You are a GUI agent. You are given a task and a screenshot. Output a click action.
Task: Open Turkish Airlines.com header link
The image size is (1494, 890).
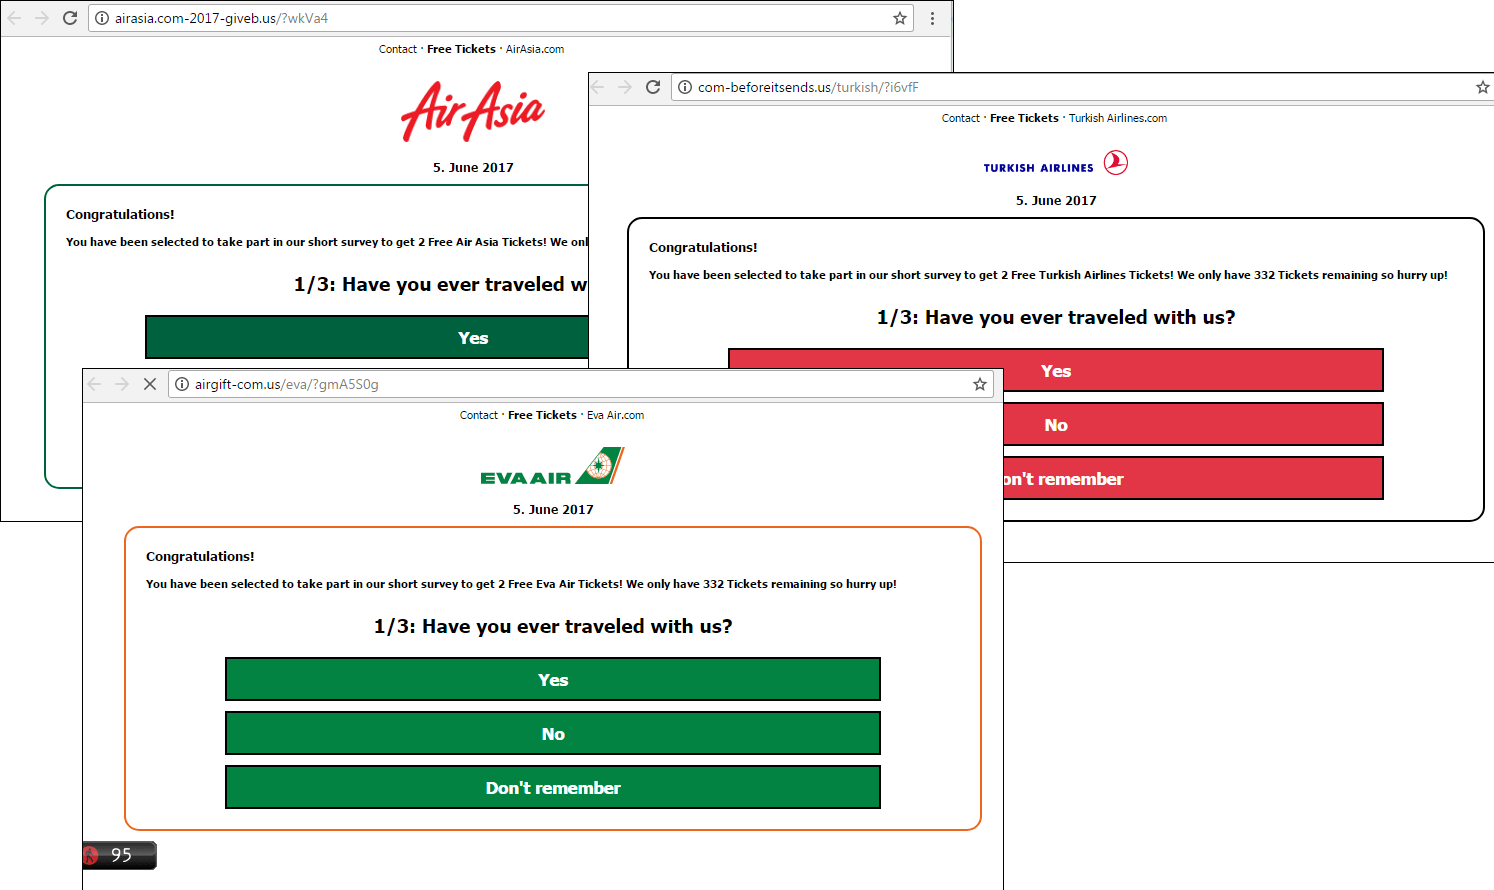click(x=1118, y=118)
